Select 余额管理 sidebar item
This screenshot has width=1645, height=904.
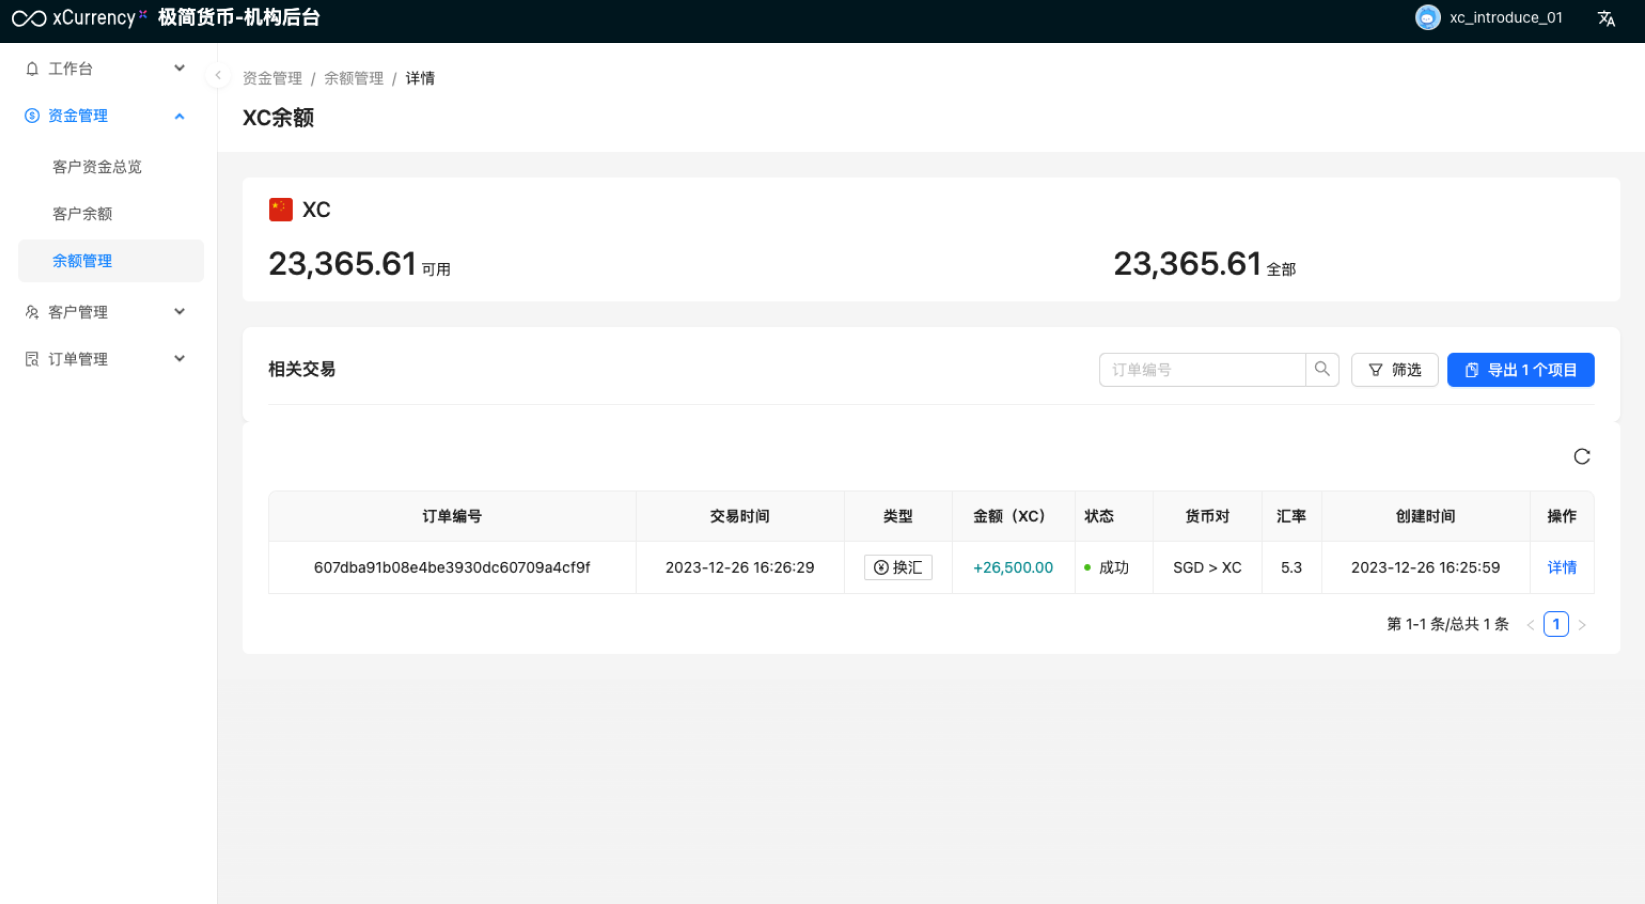tap(82, 261)
